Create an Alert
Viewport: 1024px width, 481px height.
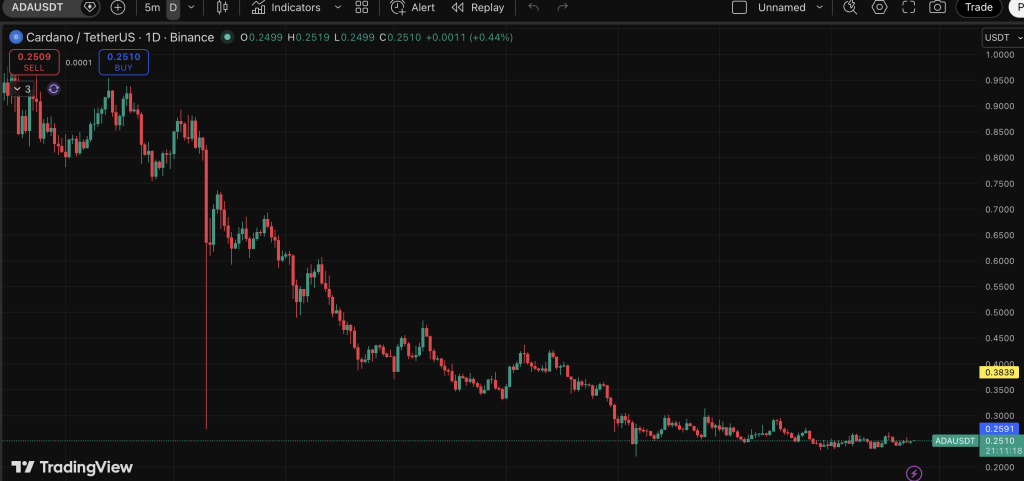click(413, 8)
